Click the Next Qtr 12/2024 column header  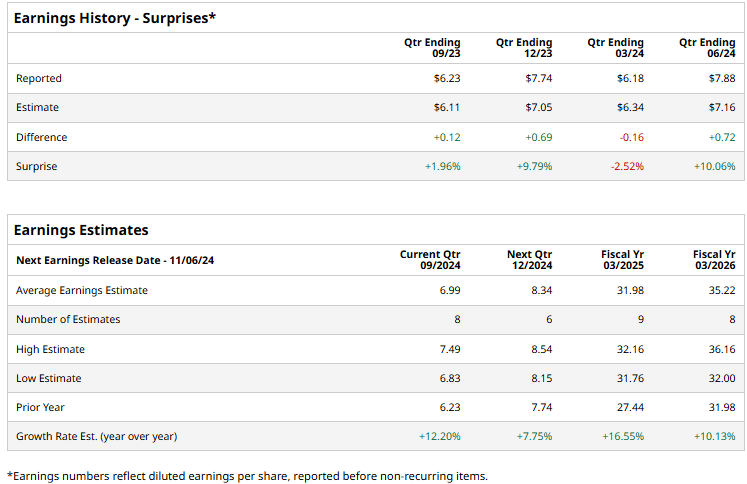529,260
